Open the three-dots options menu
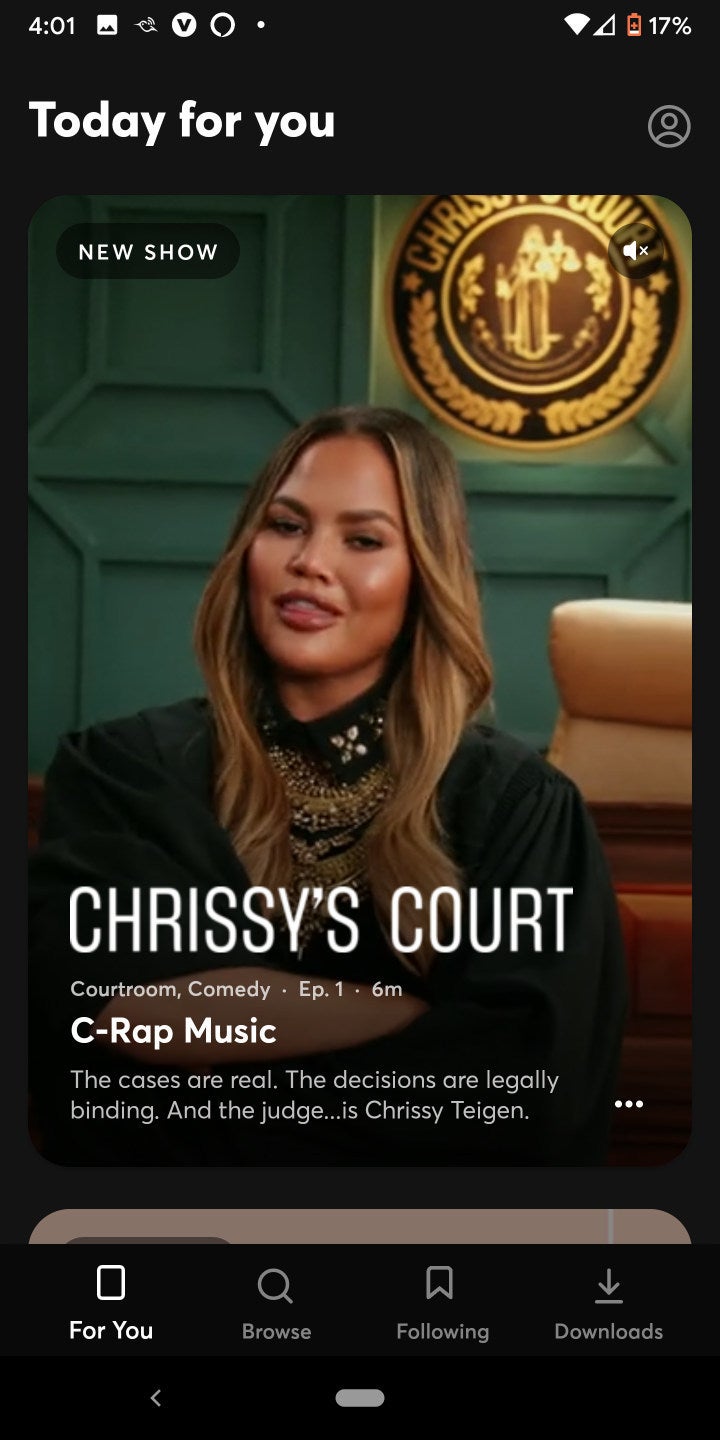 (629, 1104)
